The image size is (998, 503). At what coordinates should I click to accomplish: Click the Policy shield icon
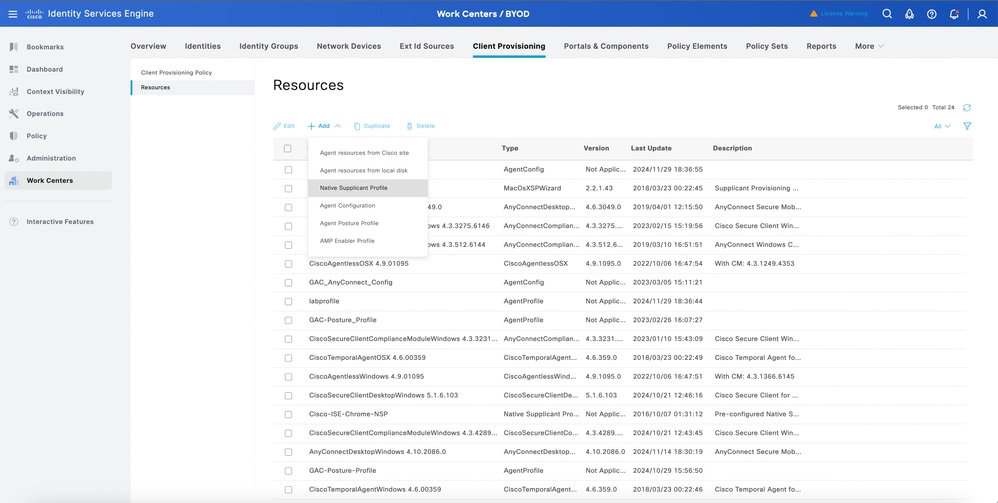coord(13,136)
